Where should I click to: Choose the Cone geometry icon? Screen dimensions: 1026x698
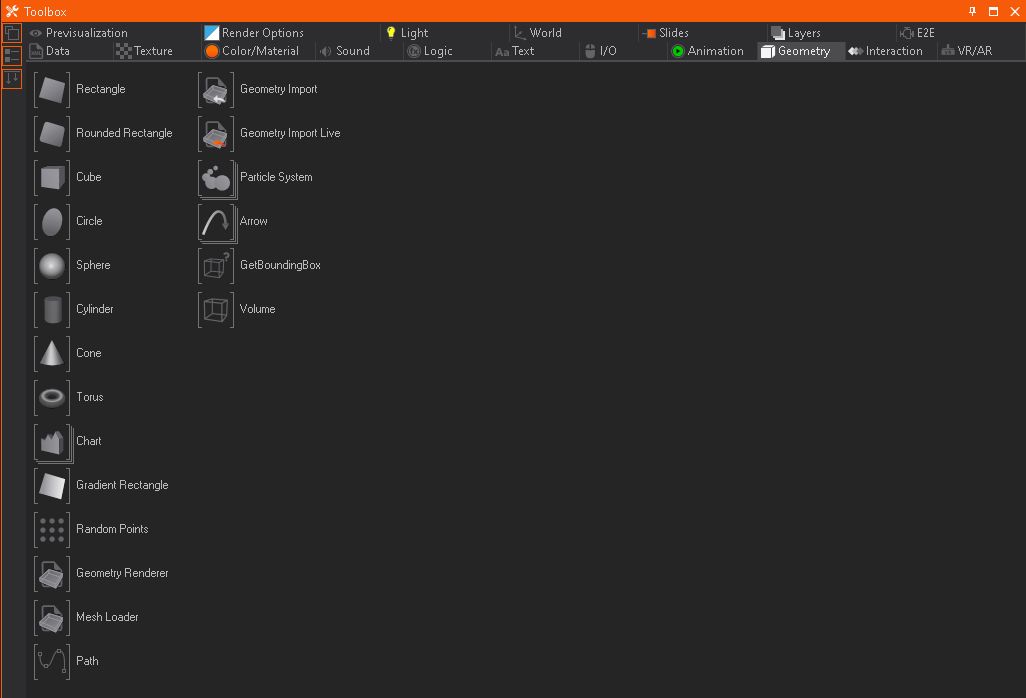52,353
